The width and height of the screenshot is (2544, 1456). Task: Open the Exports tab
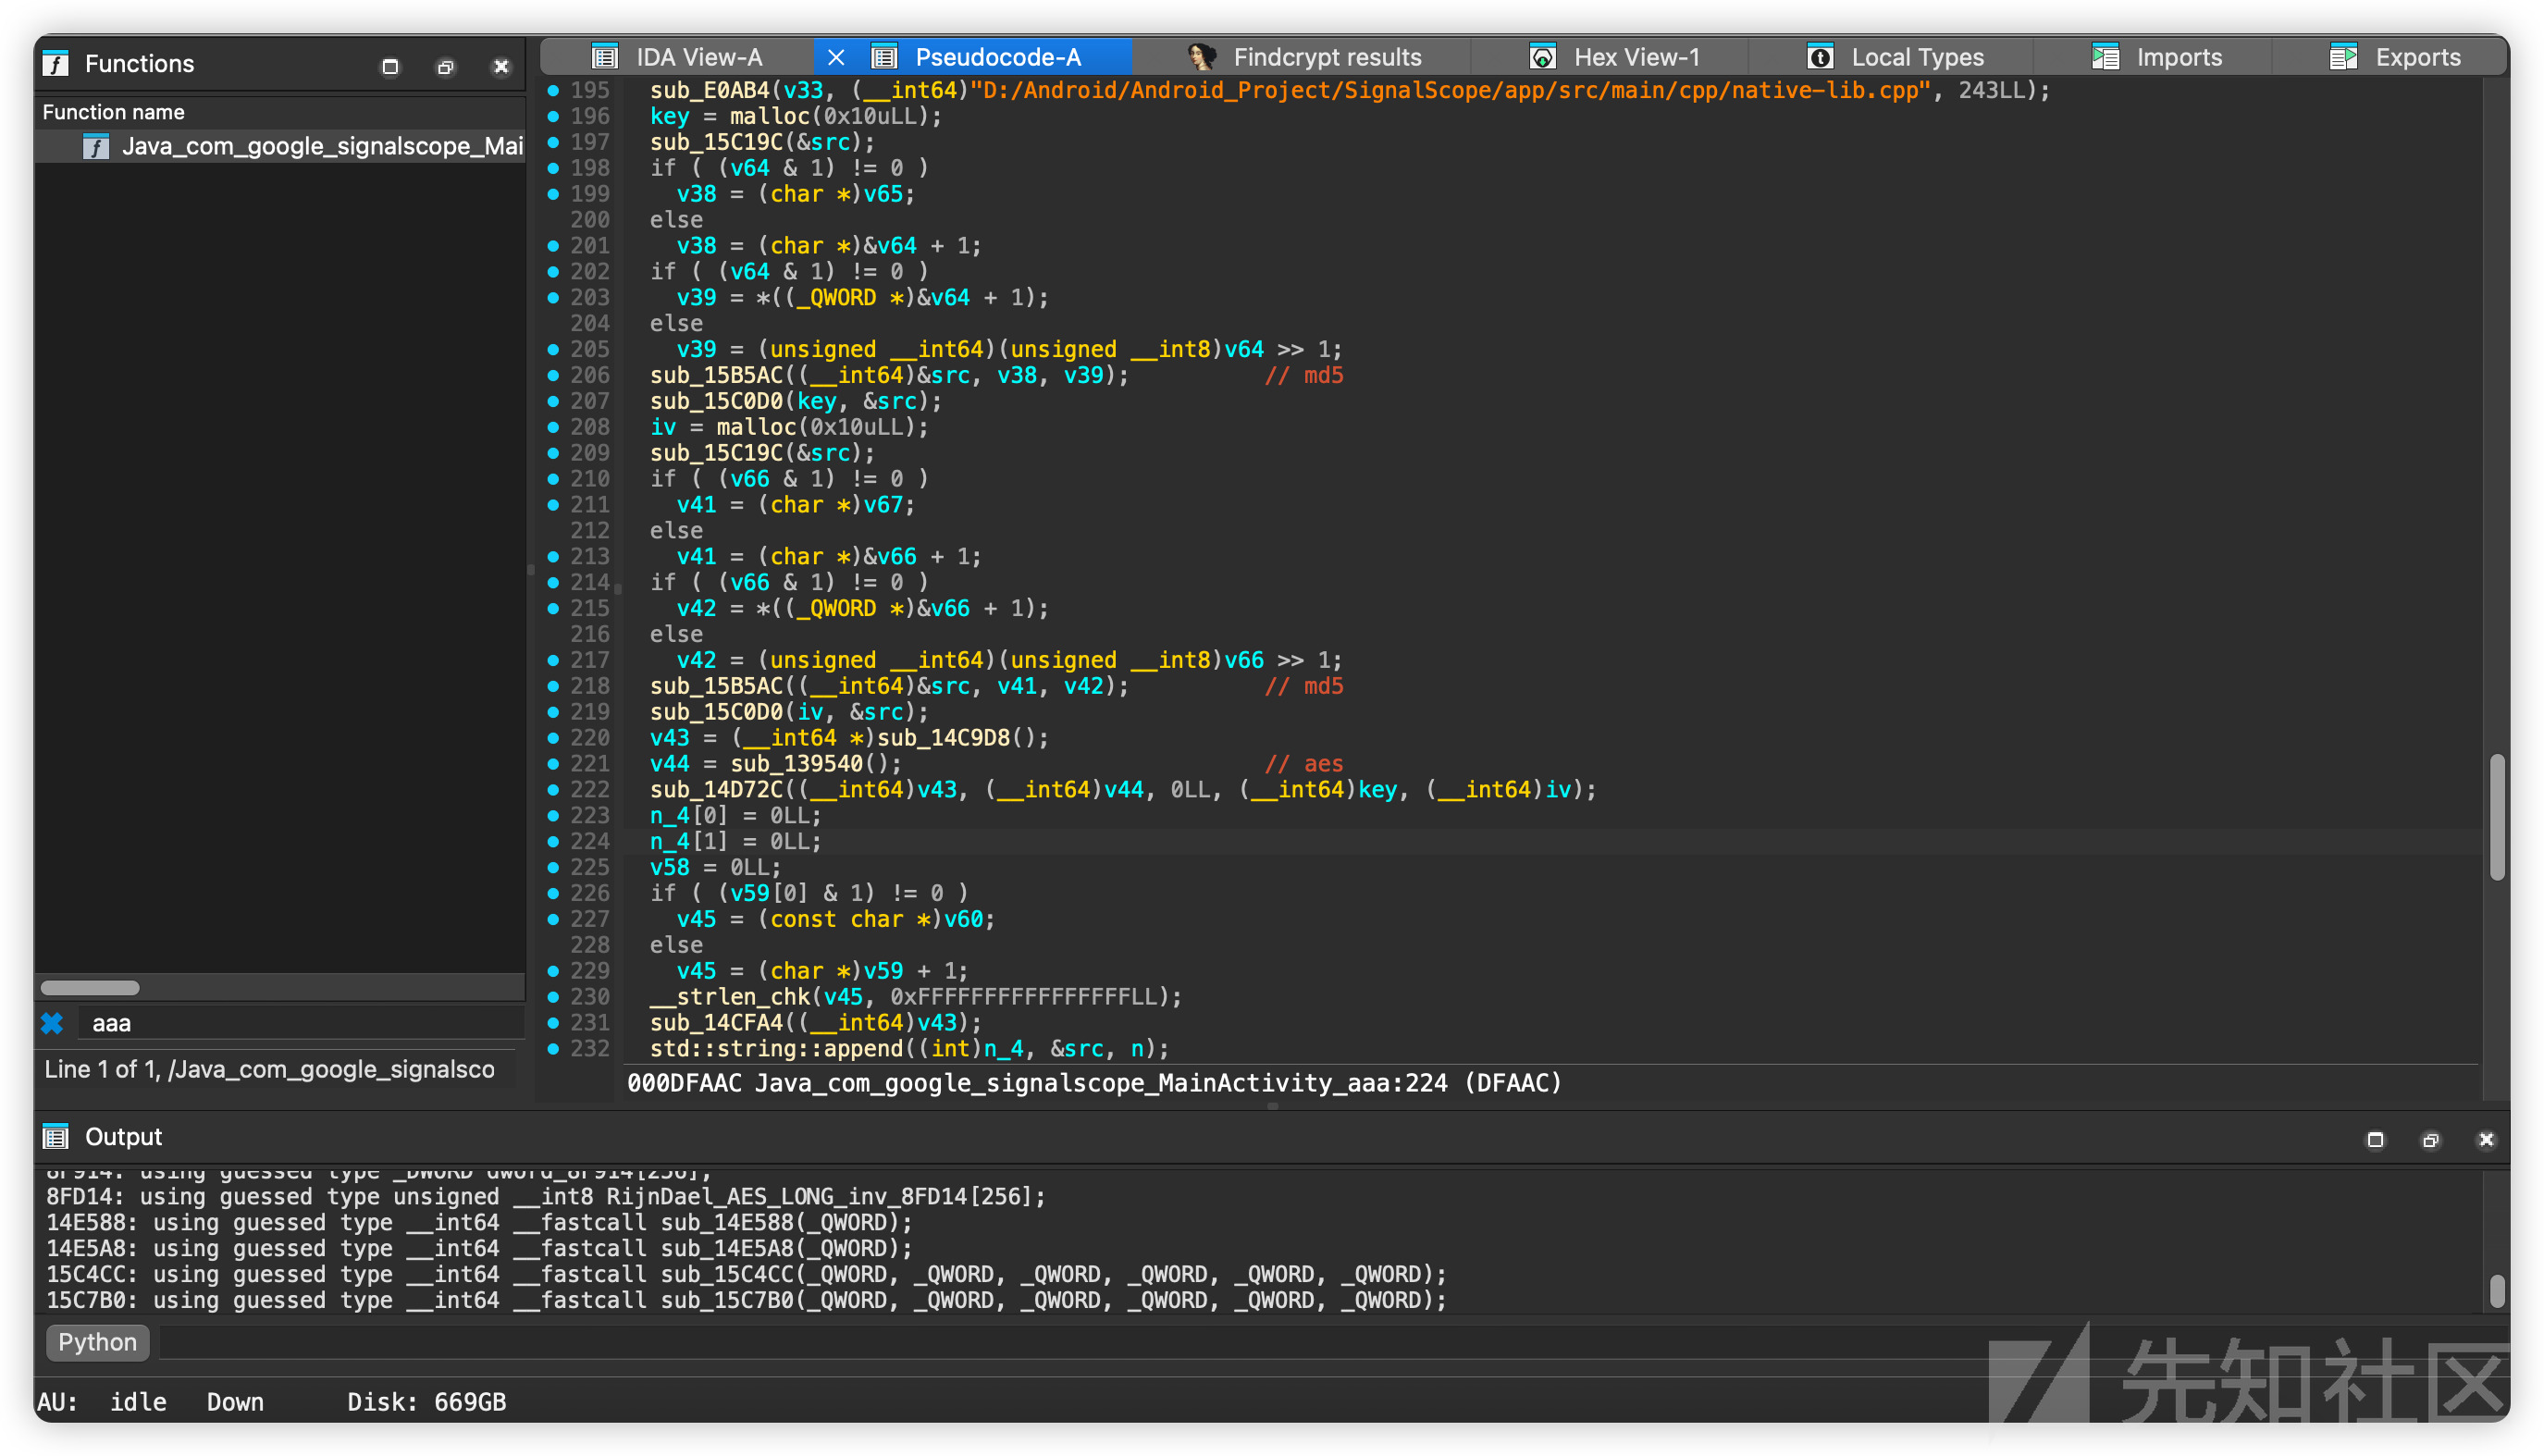(x=2417, y=57)
